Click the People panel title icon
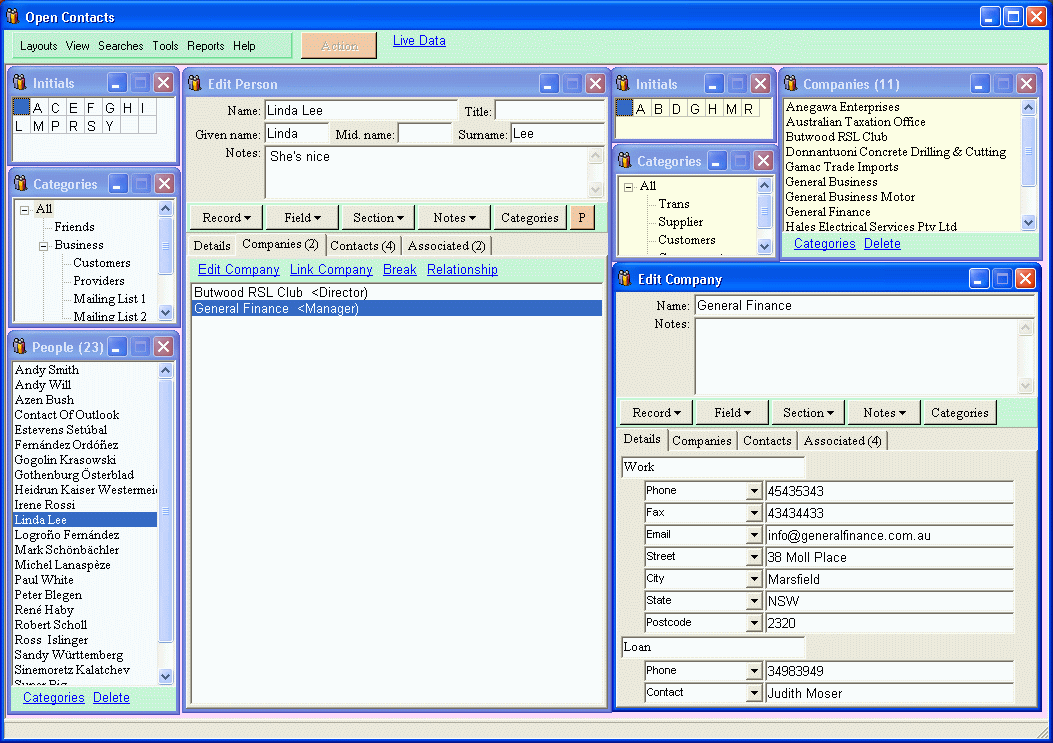 tap(20, 347)
